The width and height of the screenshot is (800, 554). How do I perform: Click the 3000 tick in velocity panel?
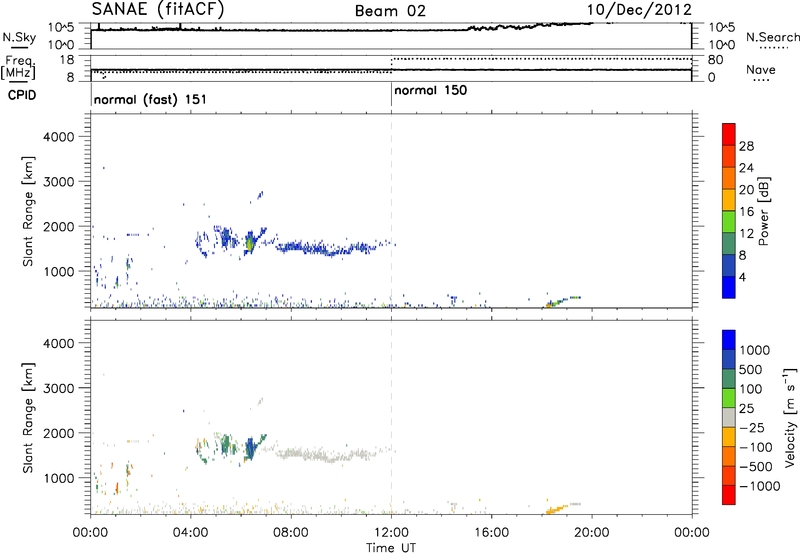(x=58, y=388)
